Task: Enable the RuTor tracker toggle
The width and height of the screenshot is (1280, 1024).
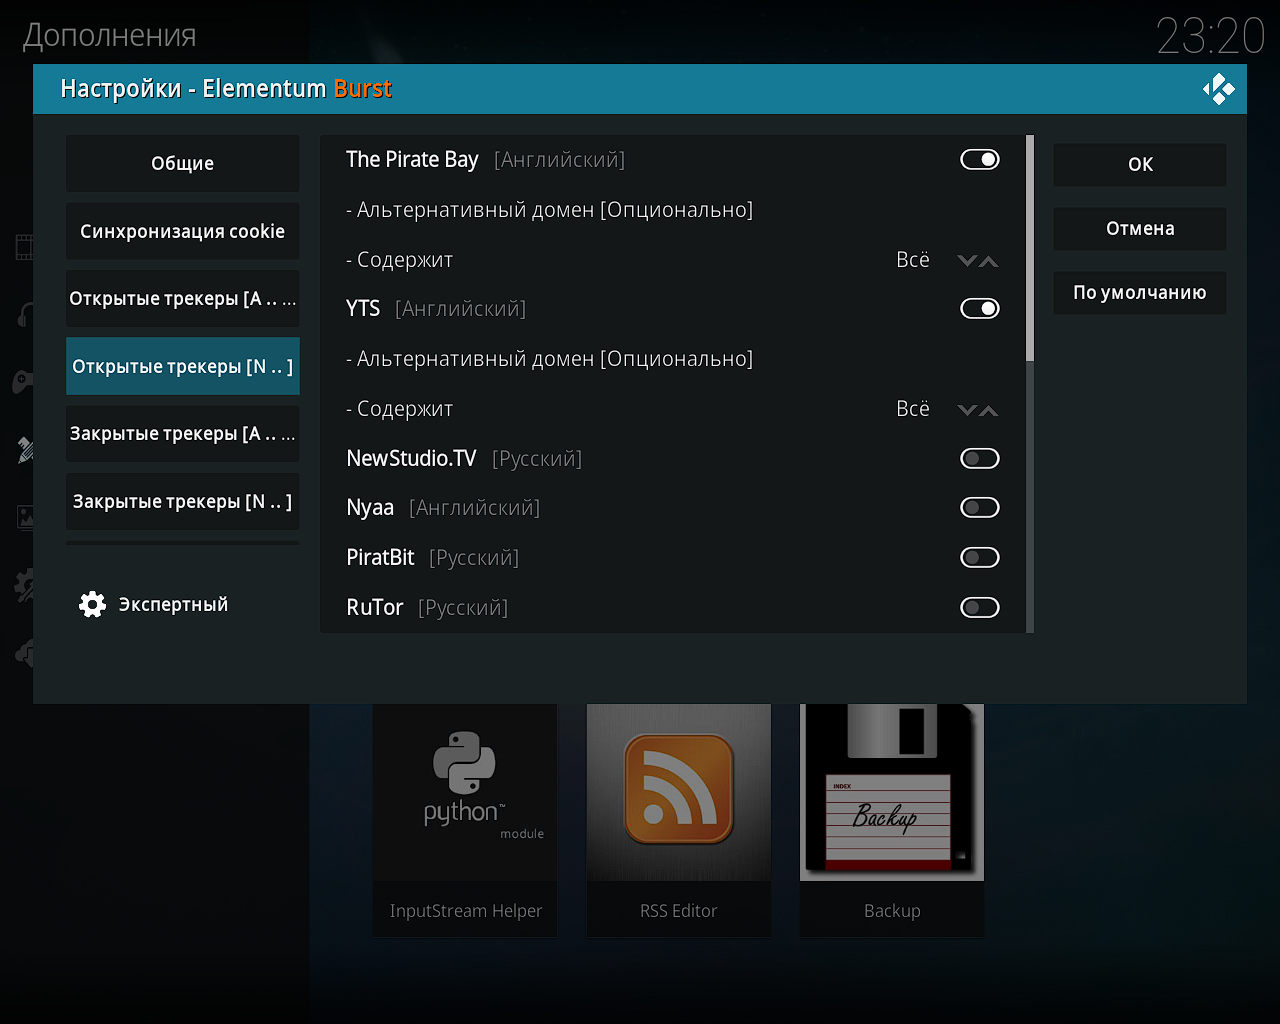Action: pos(979,607)
